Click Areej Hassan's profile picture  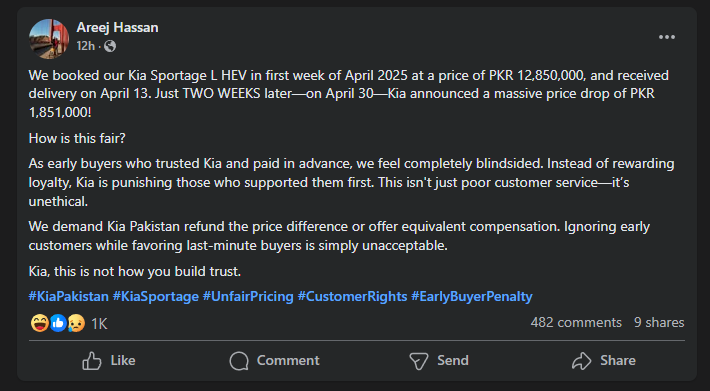(49, 39)
